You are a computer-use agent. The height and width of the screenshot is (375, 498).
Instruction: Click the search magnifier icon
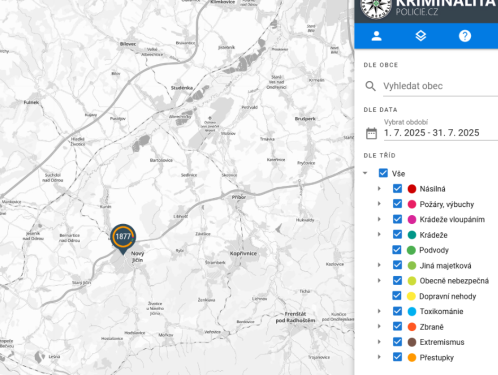coord(370,86)
